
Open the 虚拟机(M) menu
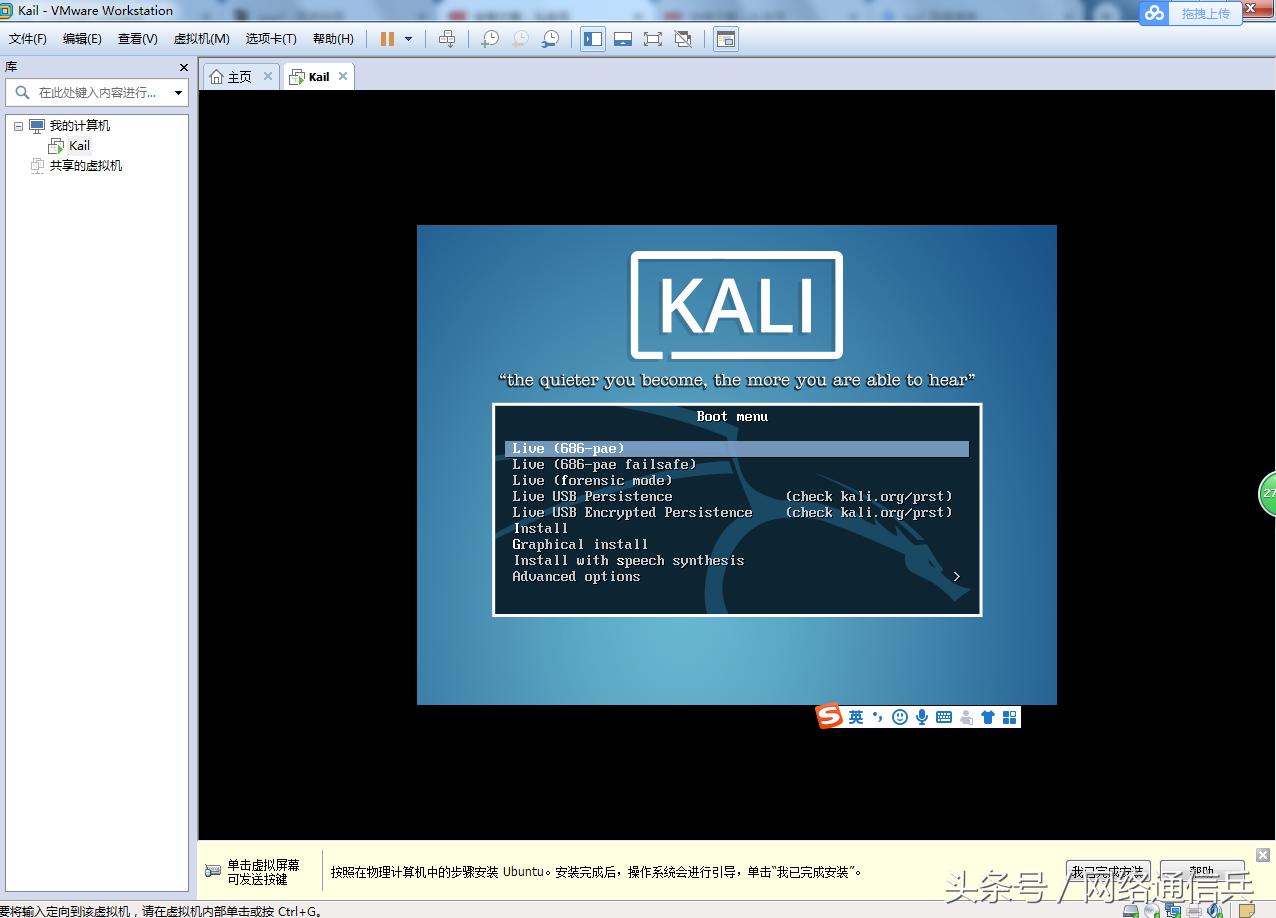[x=201, y=38]
